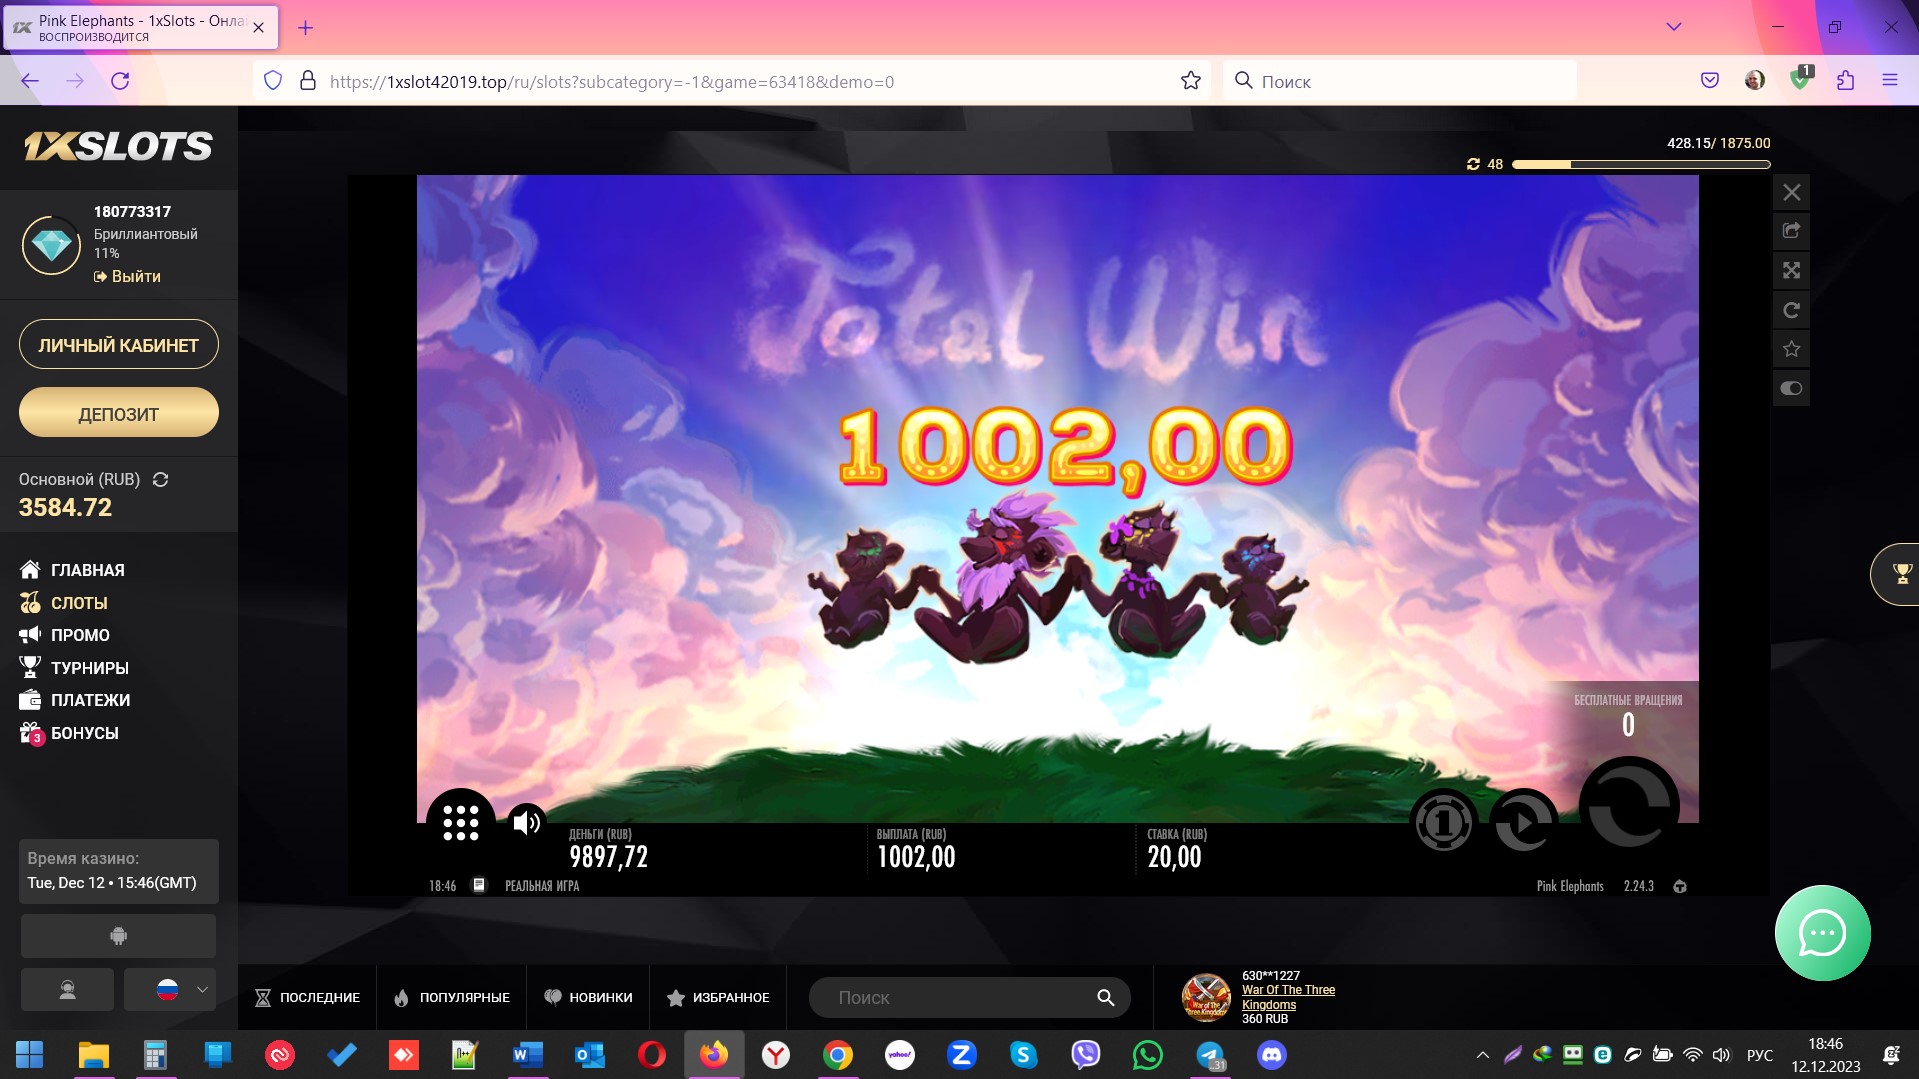1919x1079 pixels.
Task: Share the game using the share icon
Action: (1791, 231)
